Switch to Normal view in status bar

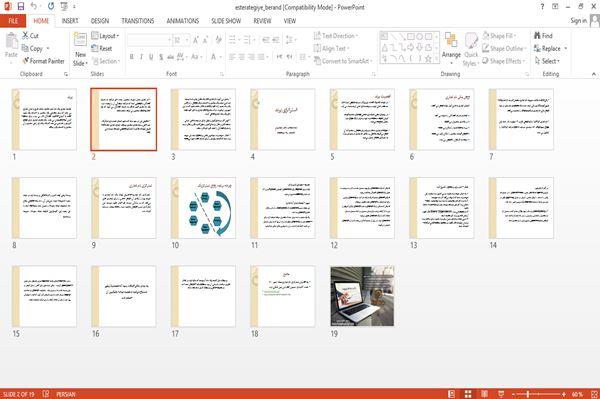[452, 394]
